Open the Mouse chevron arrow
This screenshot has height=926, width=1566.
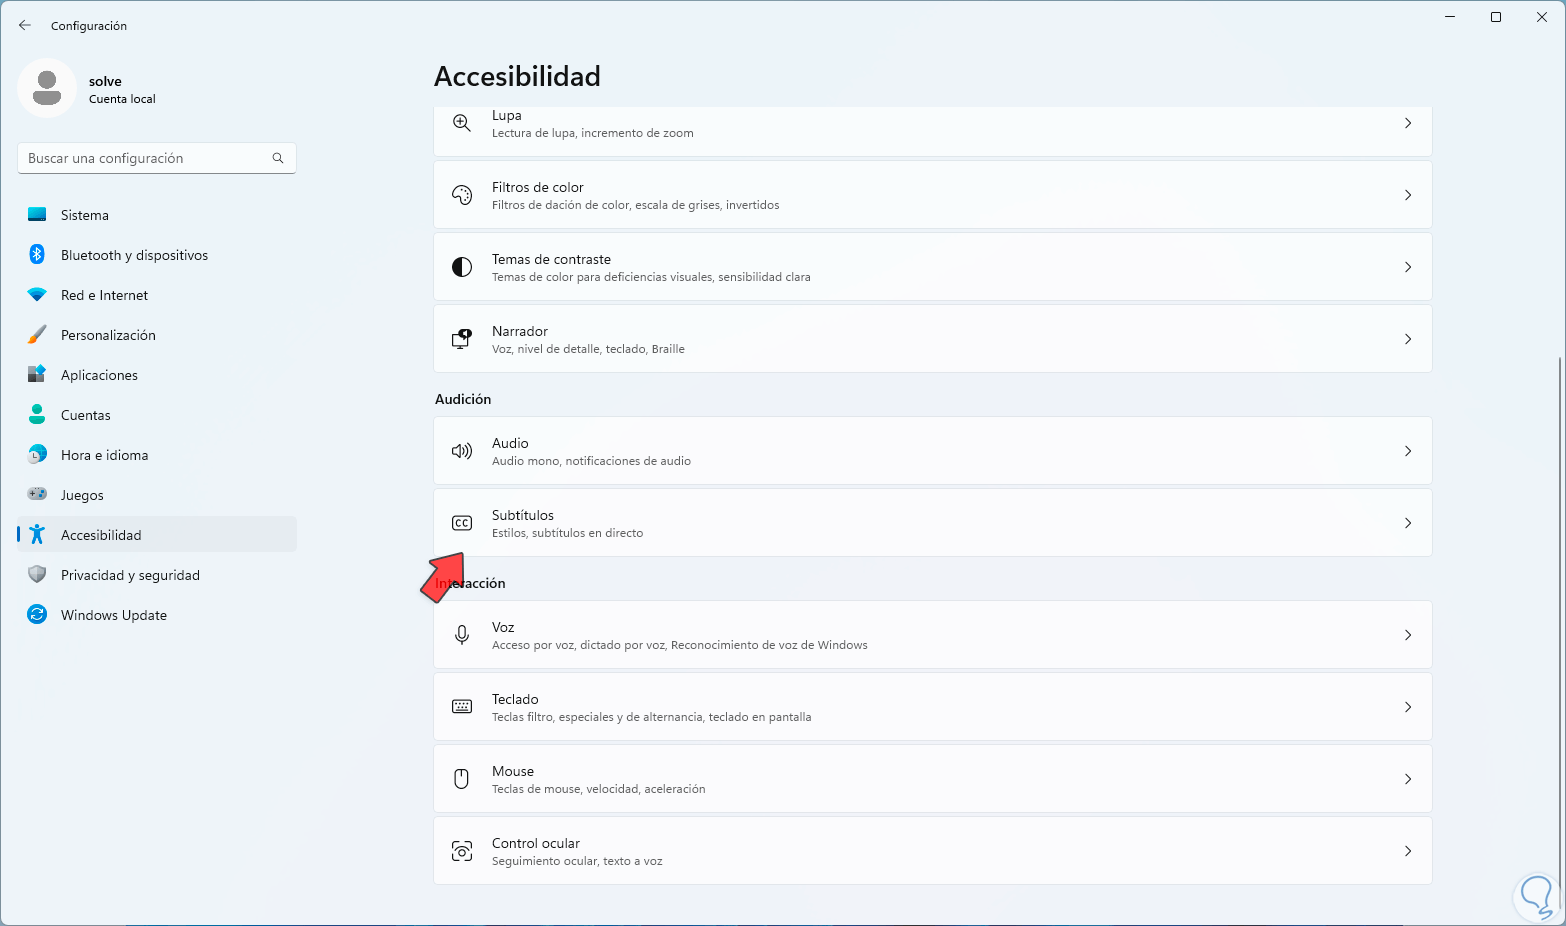(x=1408, y=779)
